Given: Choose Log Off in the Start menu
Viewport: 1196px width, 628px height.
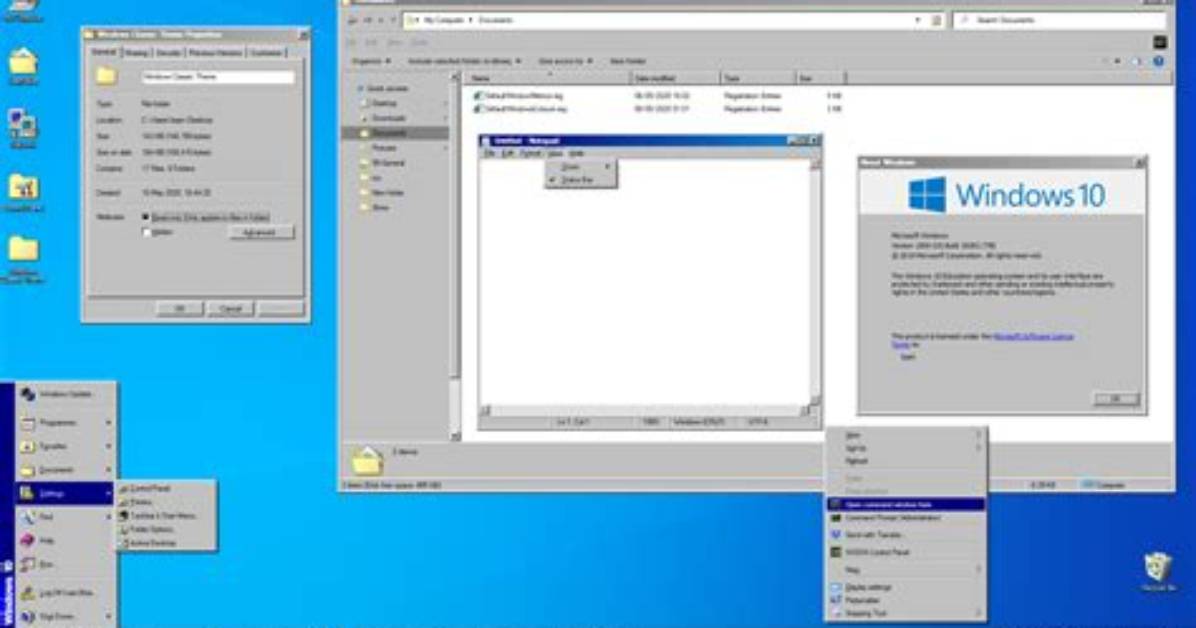Looking at the screenshot, I should point(65,592).
